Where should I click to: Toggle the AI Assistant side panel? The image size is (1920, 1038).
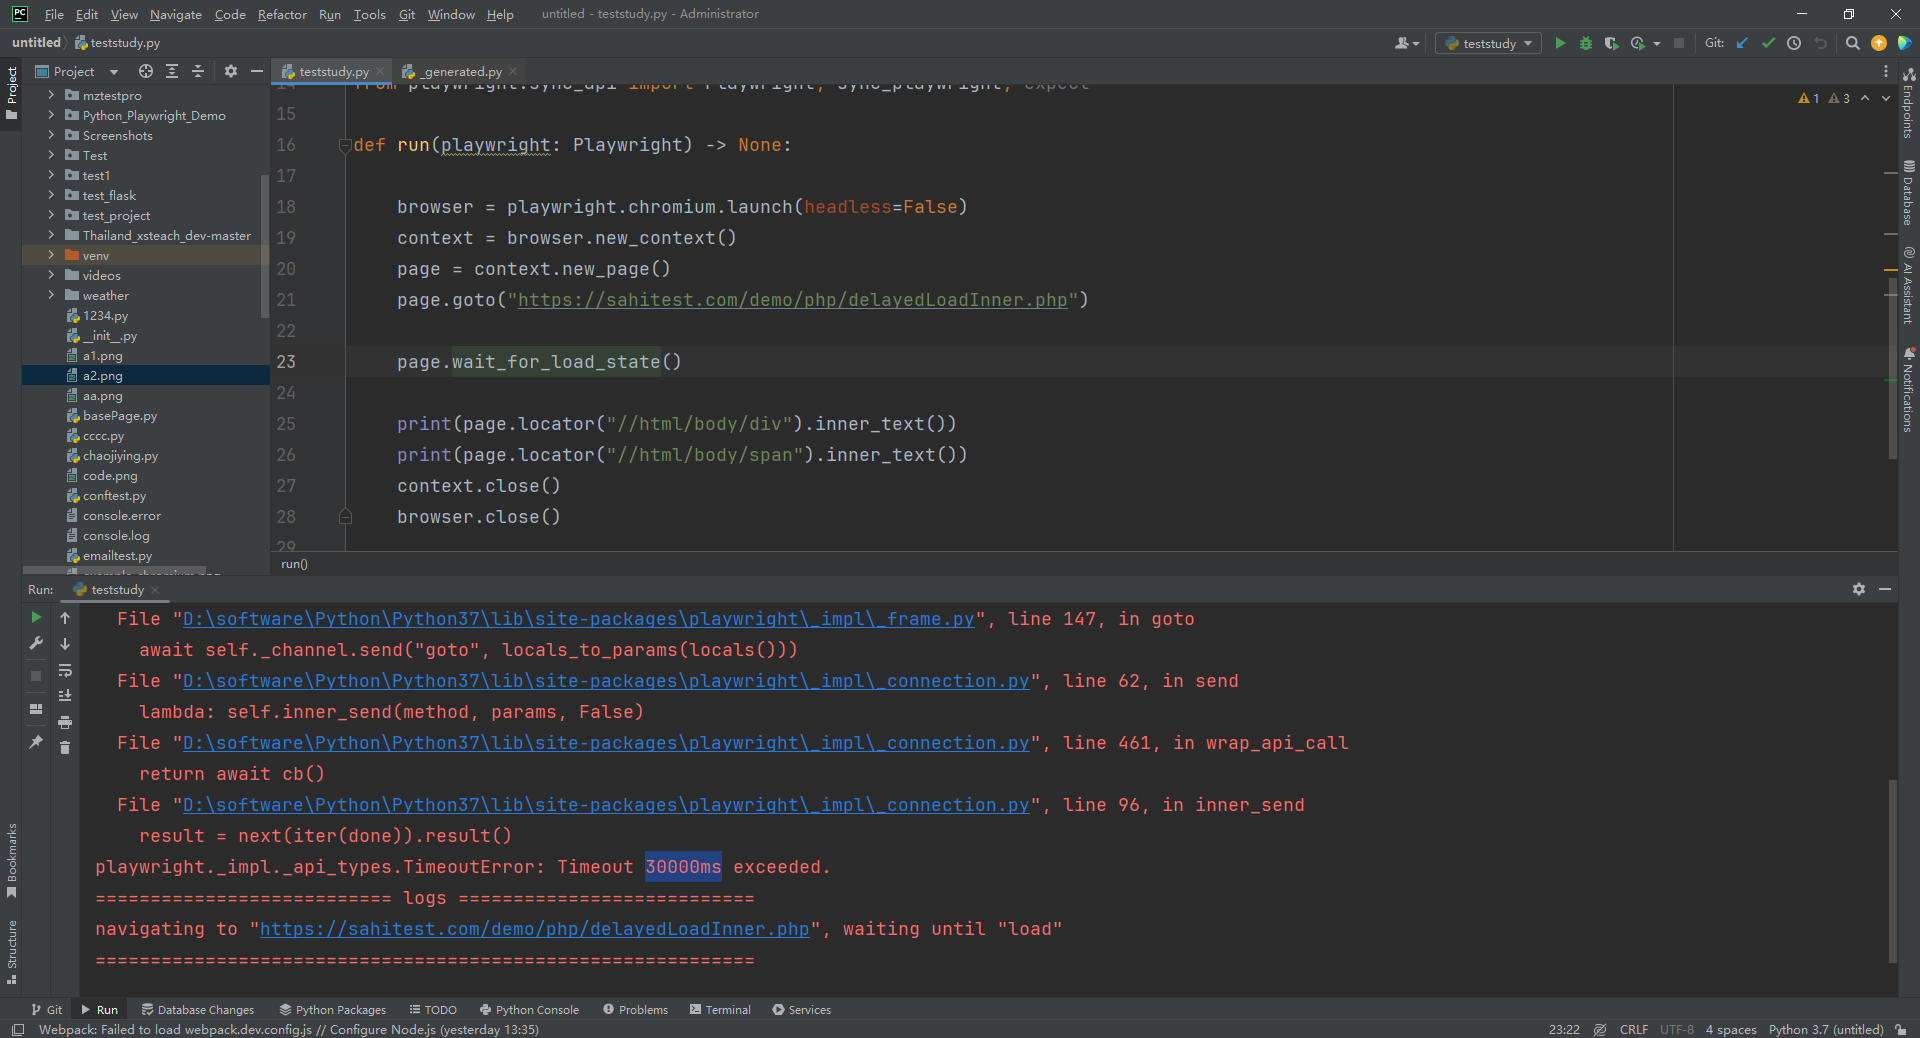click(x=1908, y=285)
